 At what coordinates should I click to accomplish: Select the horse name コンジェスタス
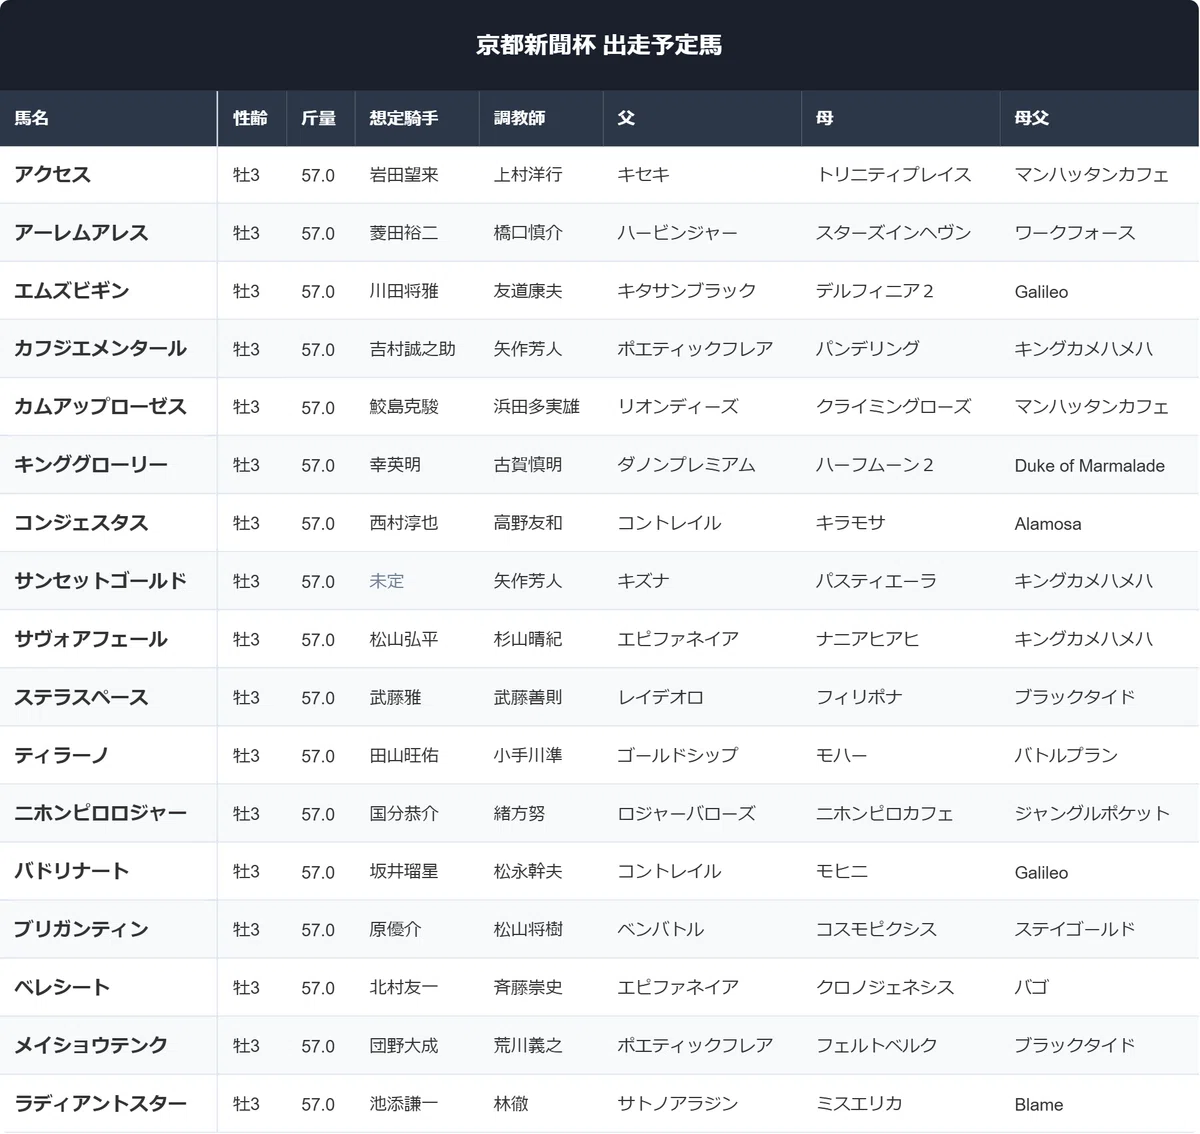pyautogui.click(x=81, y=522)
